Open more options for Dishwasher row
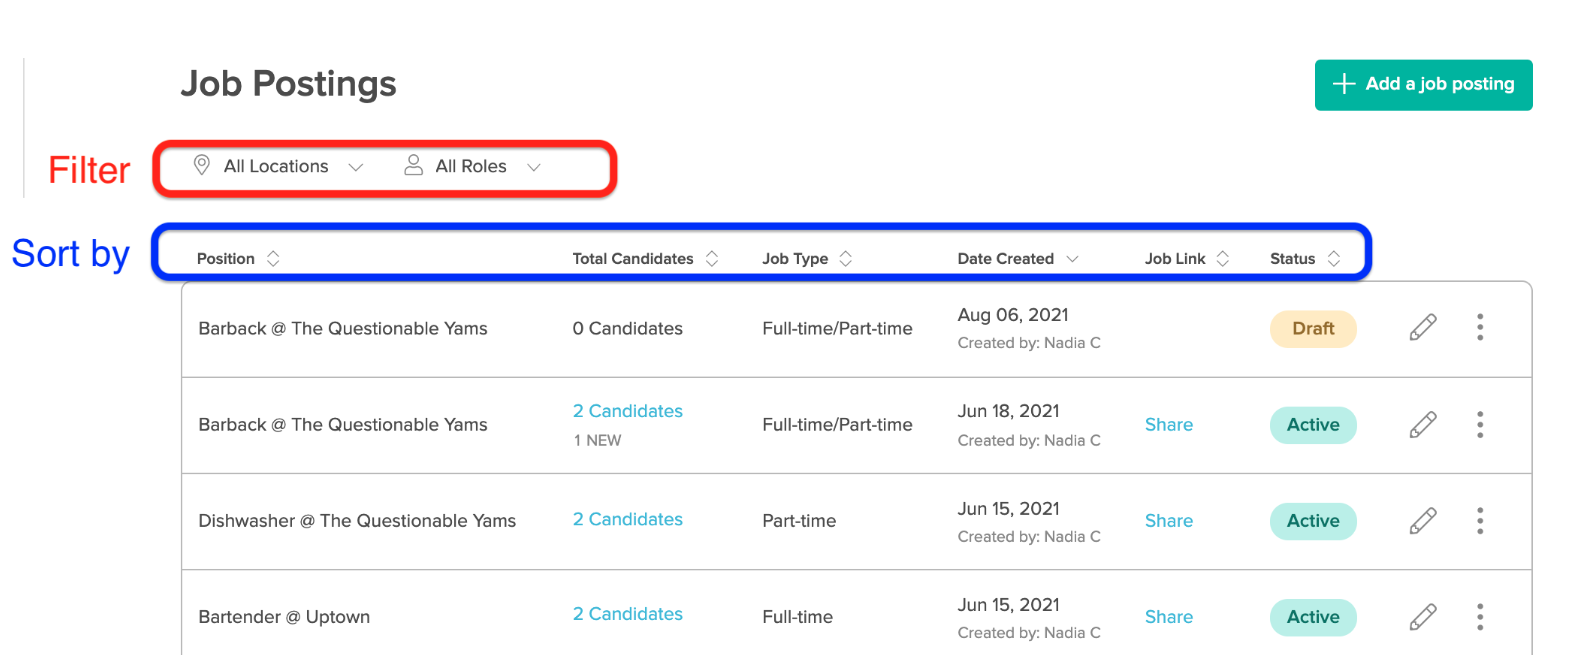The width and height of the screenshot is (1581, 655). 1480,520
